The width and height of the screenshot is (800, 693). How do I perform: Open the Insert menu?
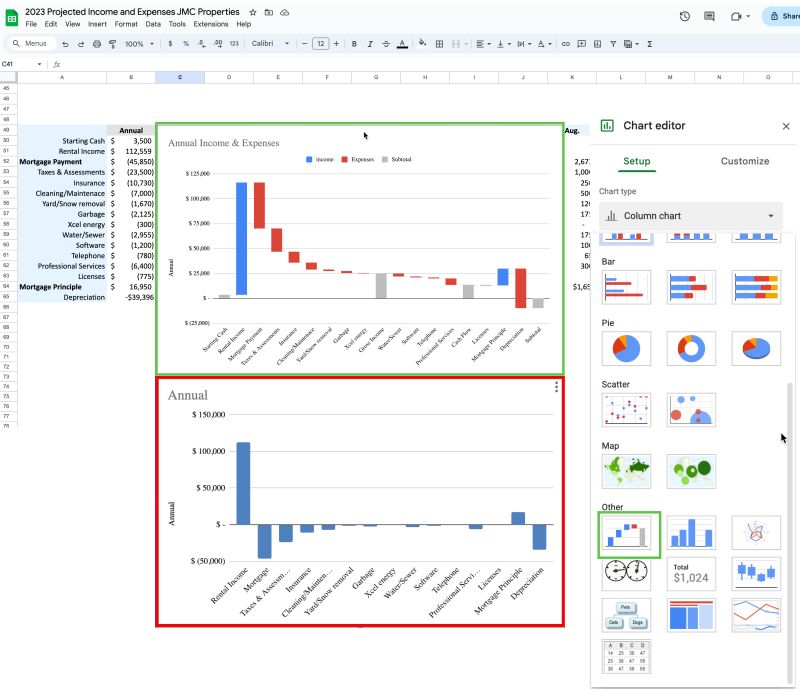[x=97, y=24]
